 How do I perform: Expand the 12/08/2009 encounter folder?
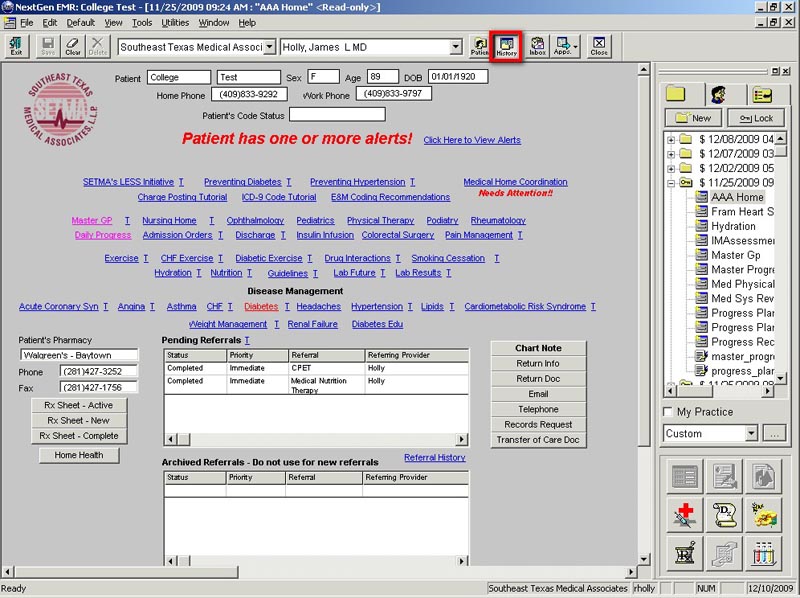[671, 139]
